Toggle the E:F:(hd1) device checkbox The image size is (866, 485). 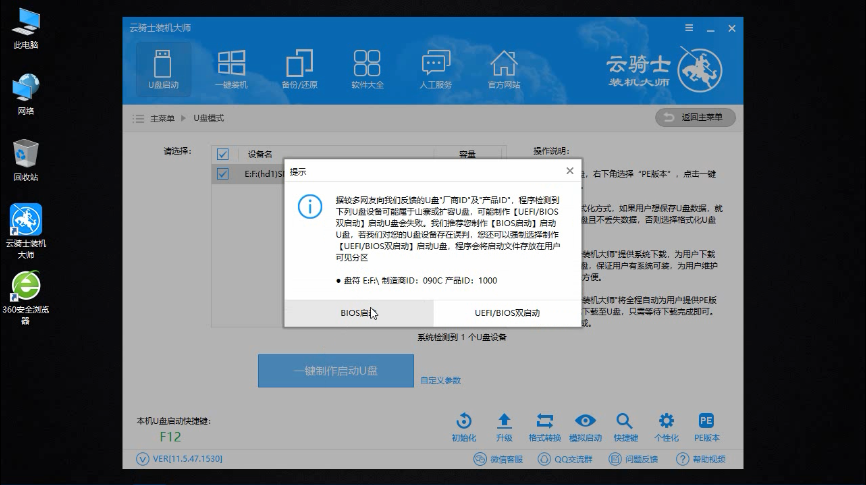point(223,174)
